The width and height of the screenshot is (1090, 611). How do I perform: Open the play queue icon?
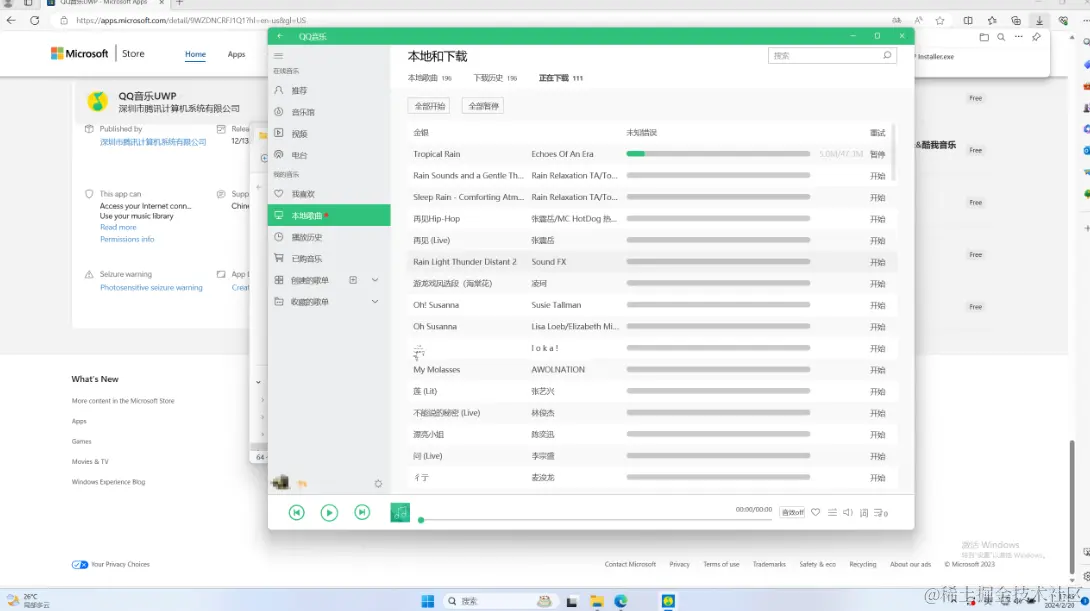point(881,513)
